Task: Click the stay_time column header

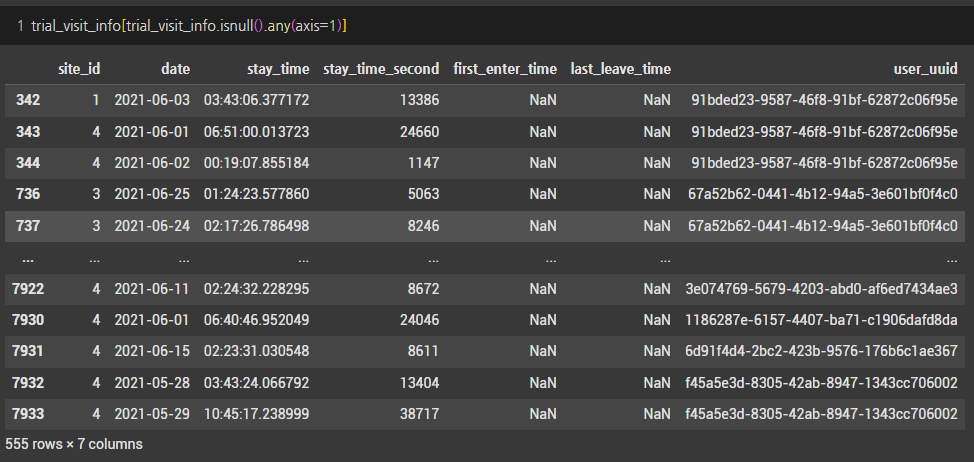Action: [278, 69]
